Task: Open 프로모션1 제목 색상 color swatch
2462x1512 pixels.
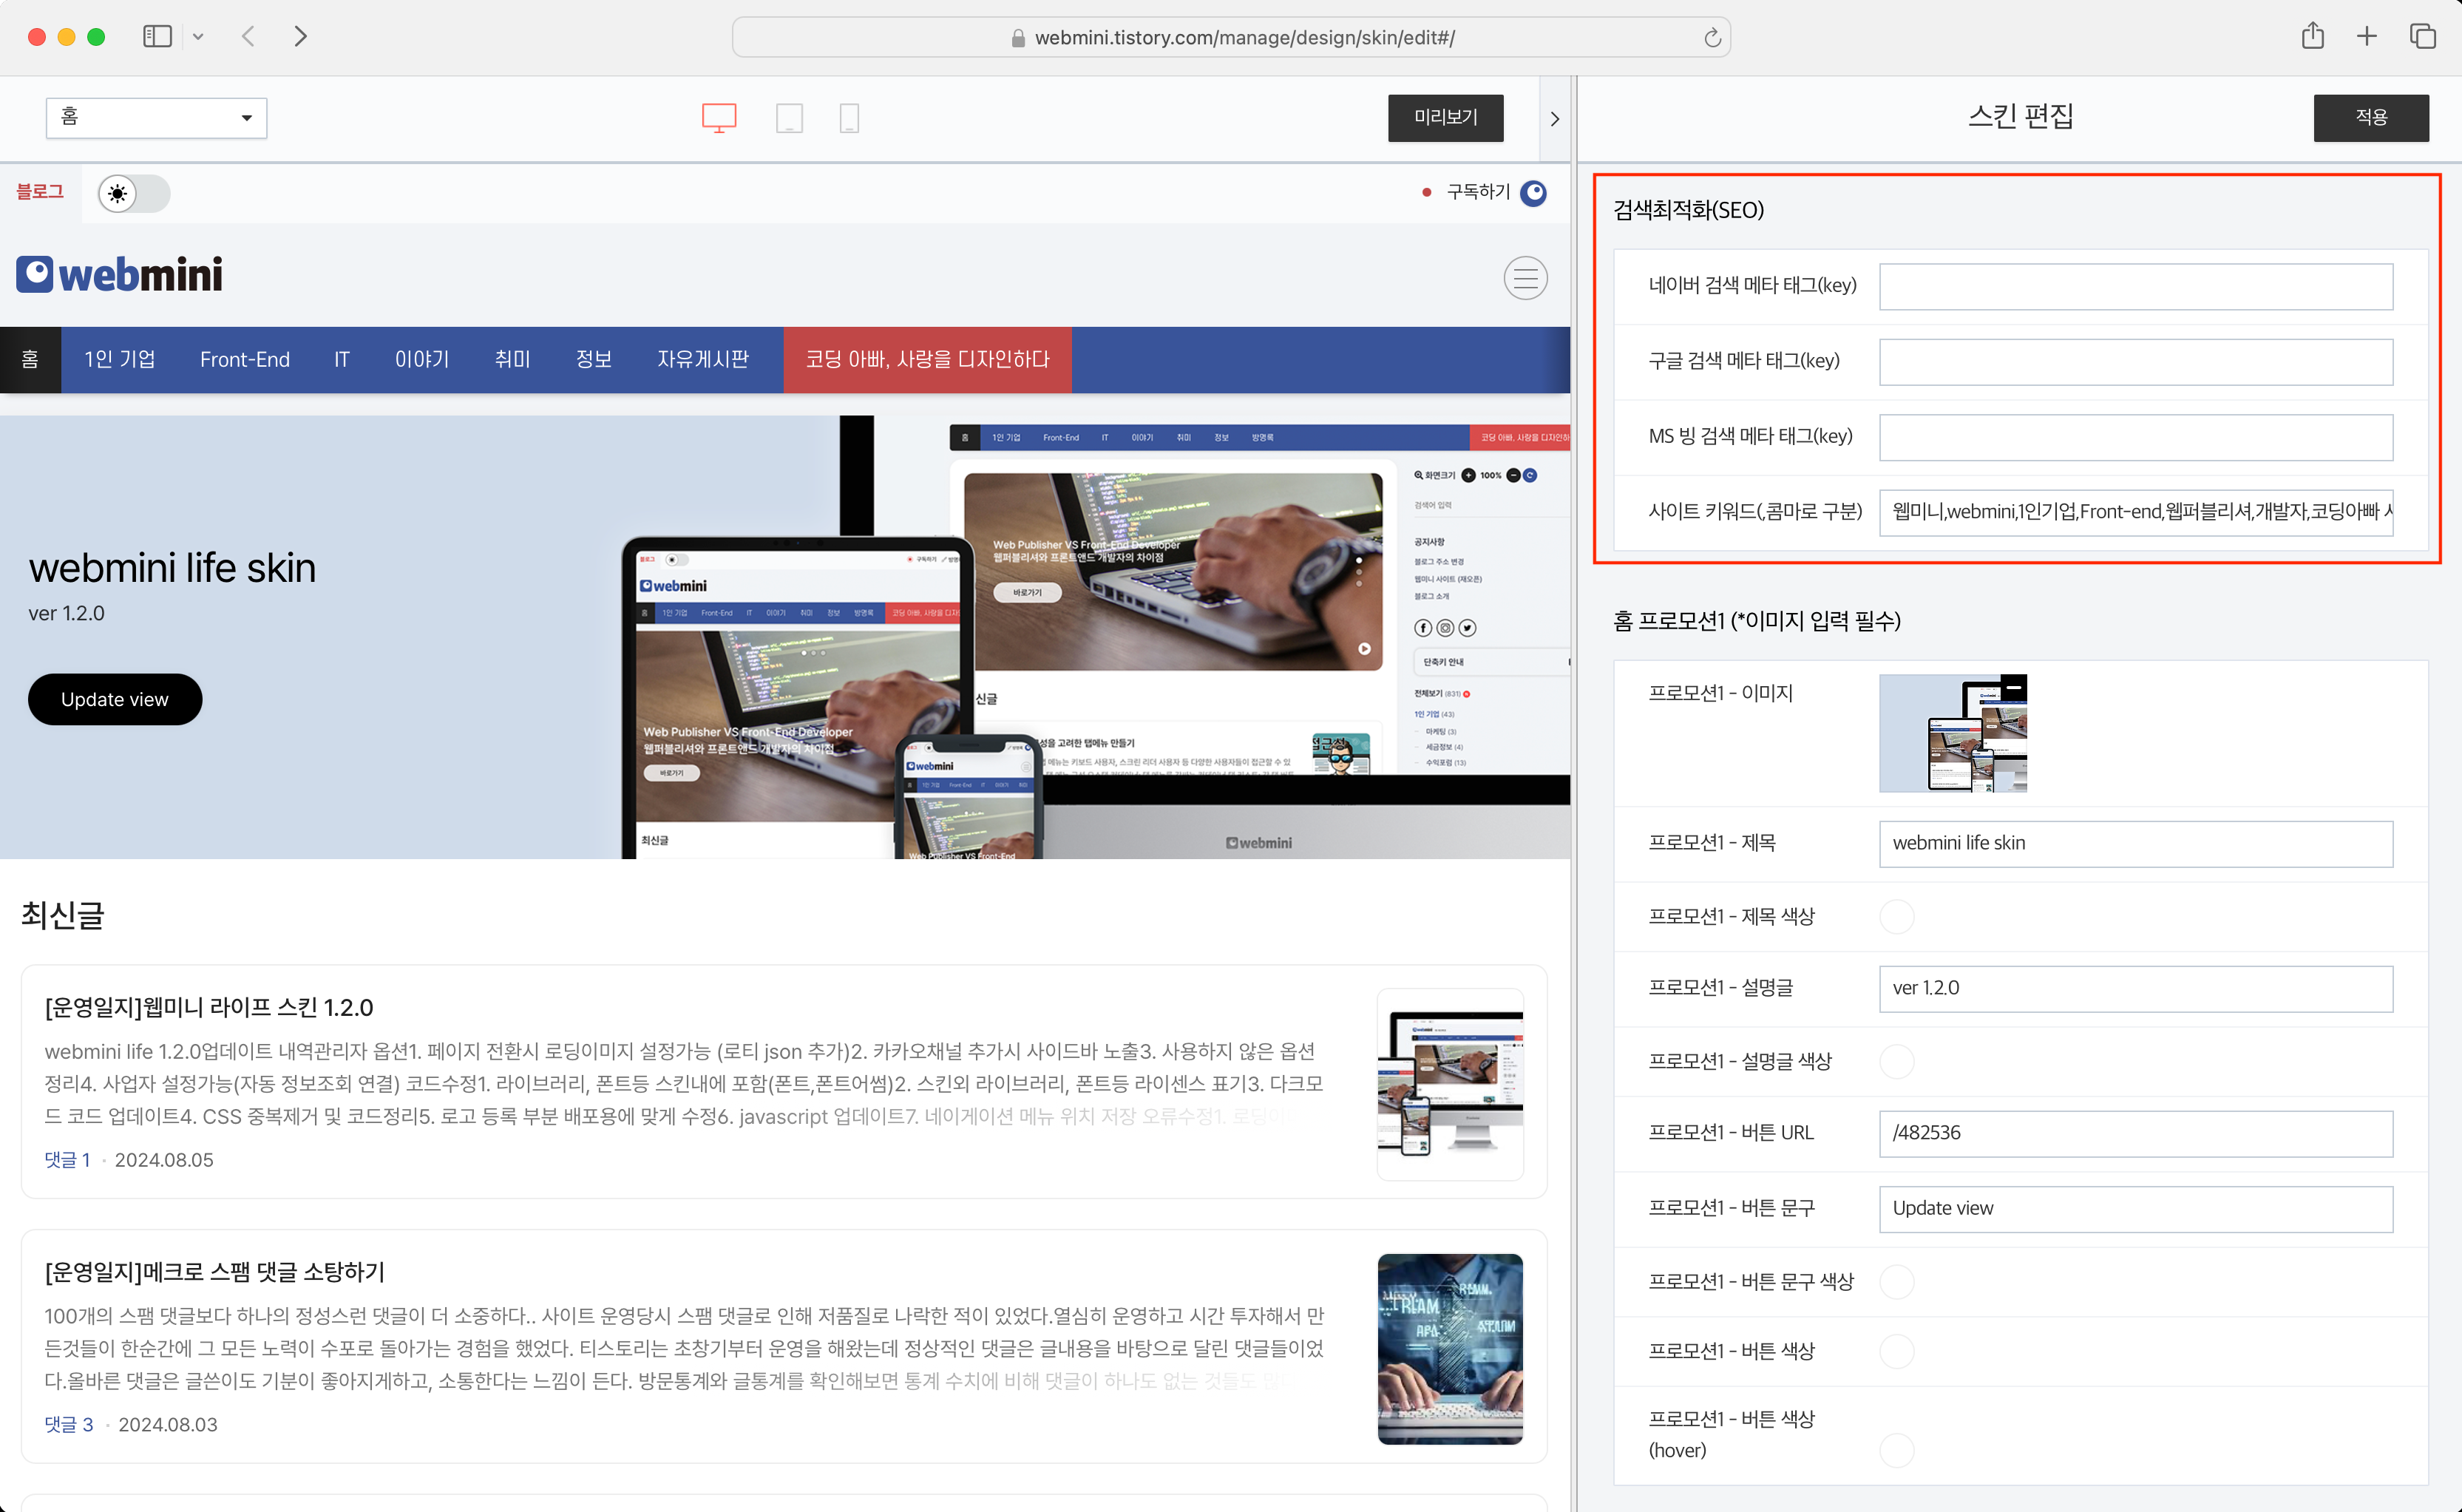Action: tap(1896, 916)
